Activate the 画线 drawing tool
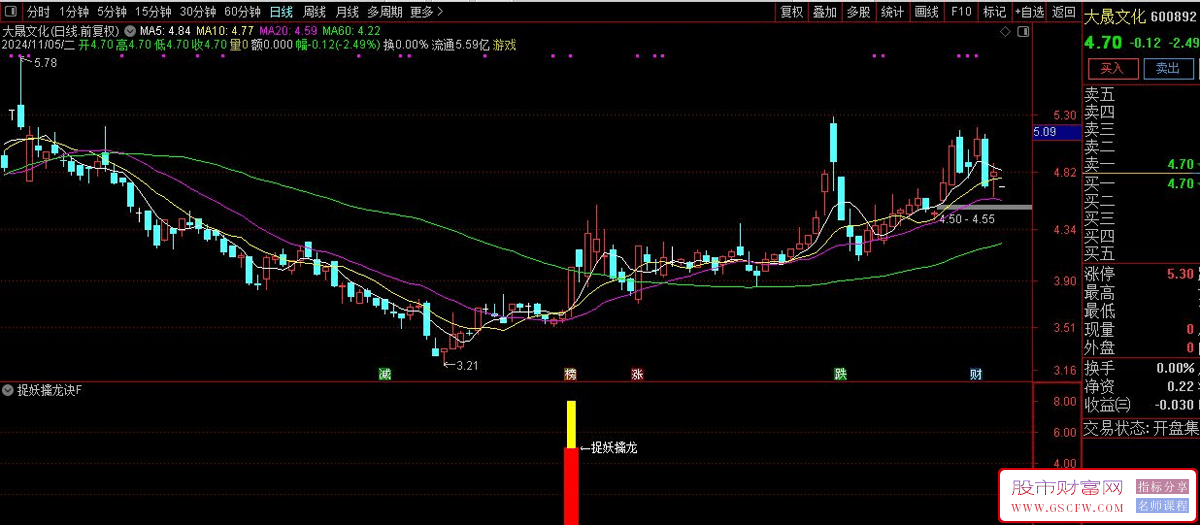The image size is (1200, 525). tap(927, 12)
